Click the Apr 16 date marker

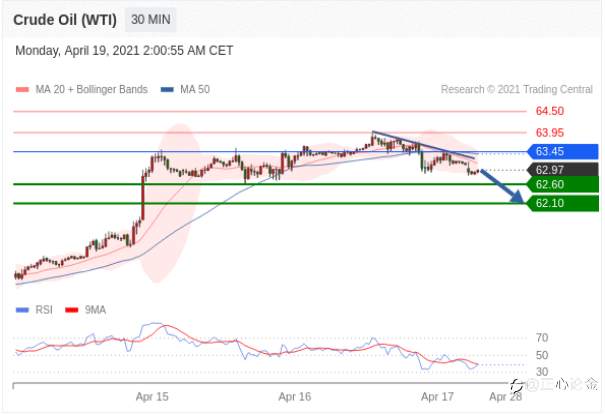point(295,397)
